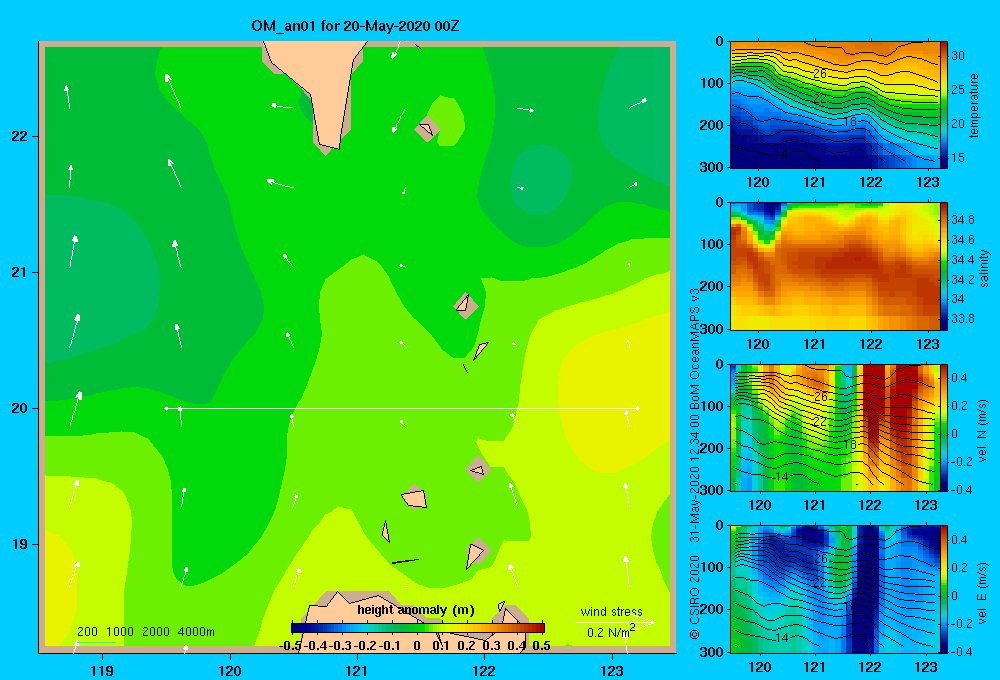
Task: Click longitude label 123 under the main map
Action: point(612,670)
